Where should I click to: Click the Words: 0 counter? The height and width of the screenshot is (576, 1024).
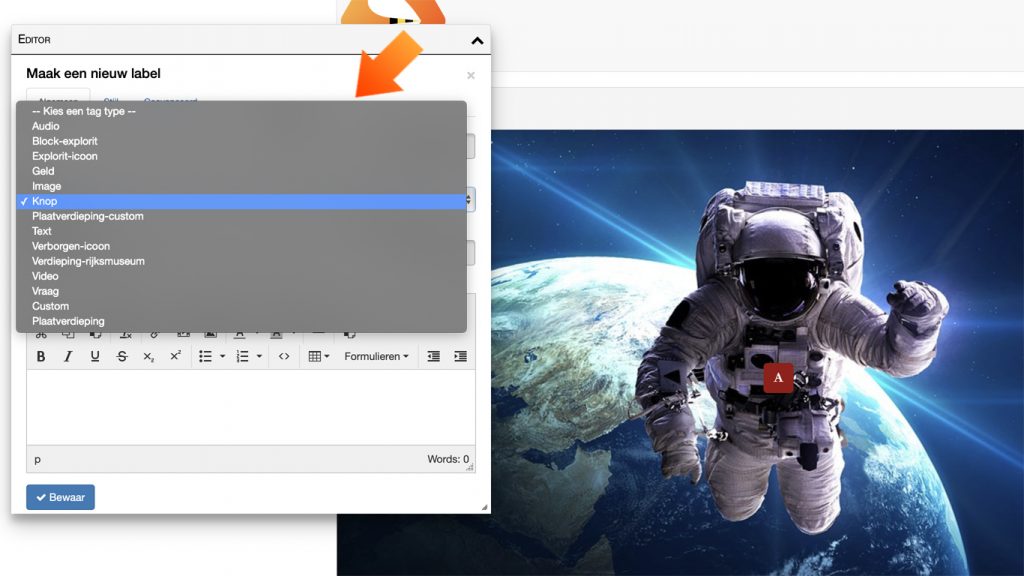click(447, 459)
